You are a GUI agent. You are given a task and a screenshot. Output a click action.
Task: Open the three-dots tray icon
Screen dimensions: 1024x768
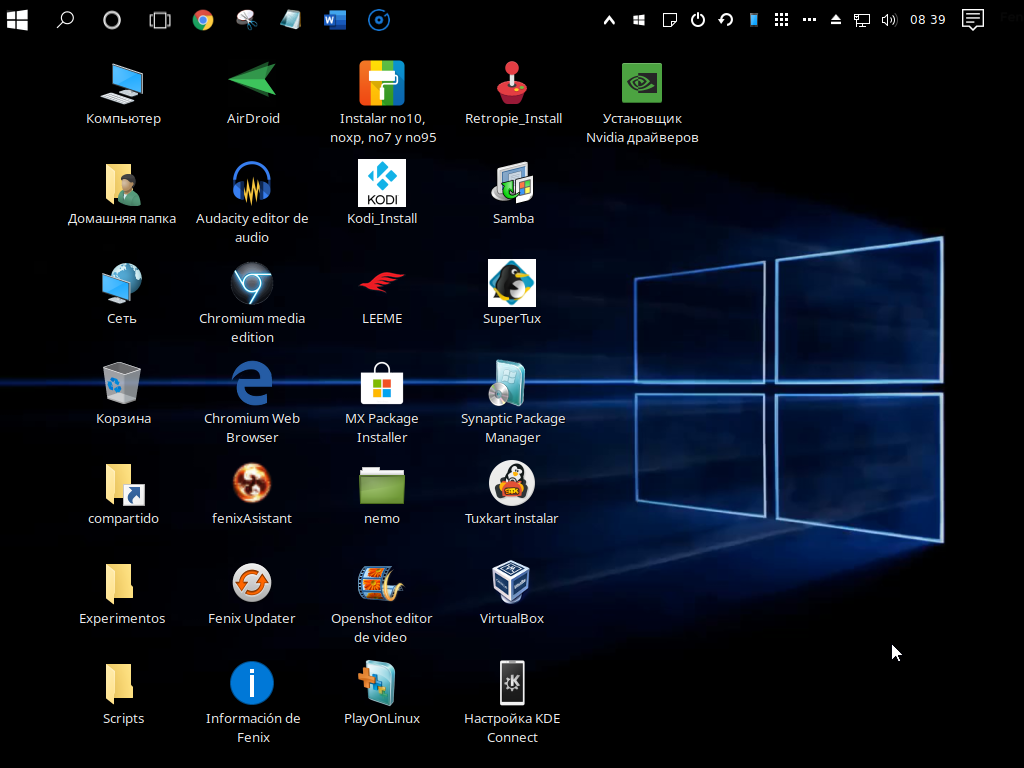809,20
